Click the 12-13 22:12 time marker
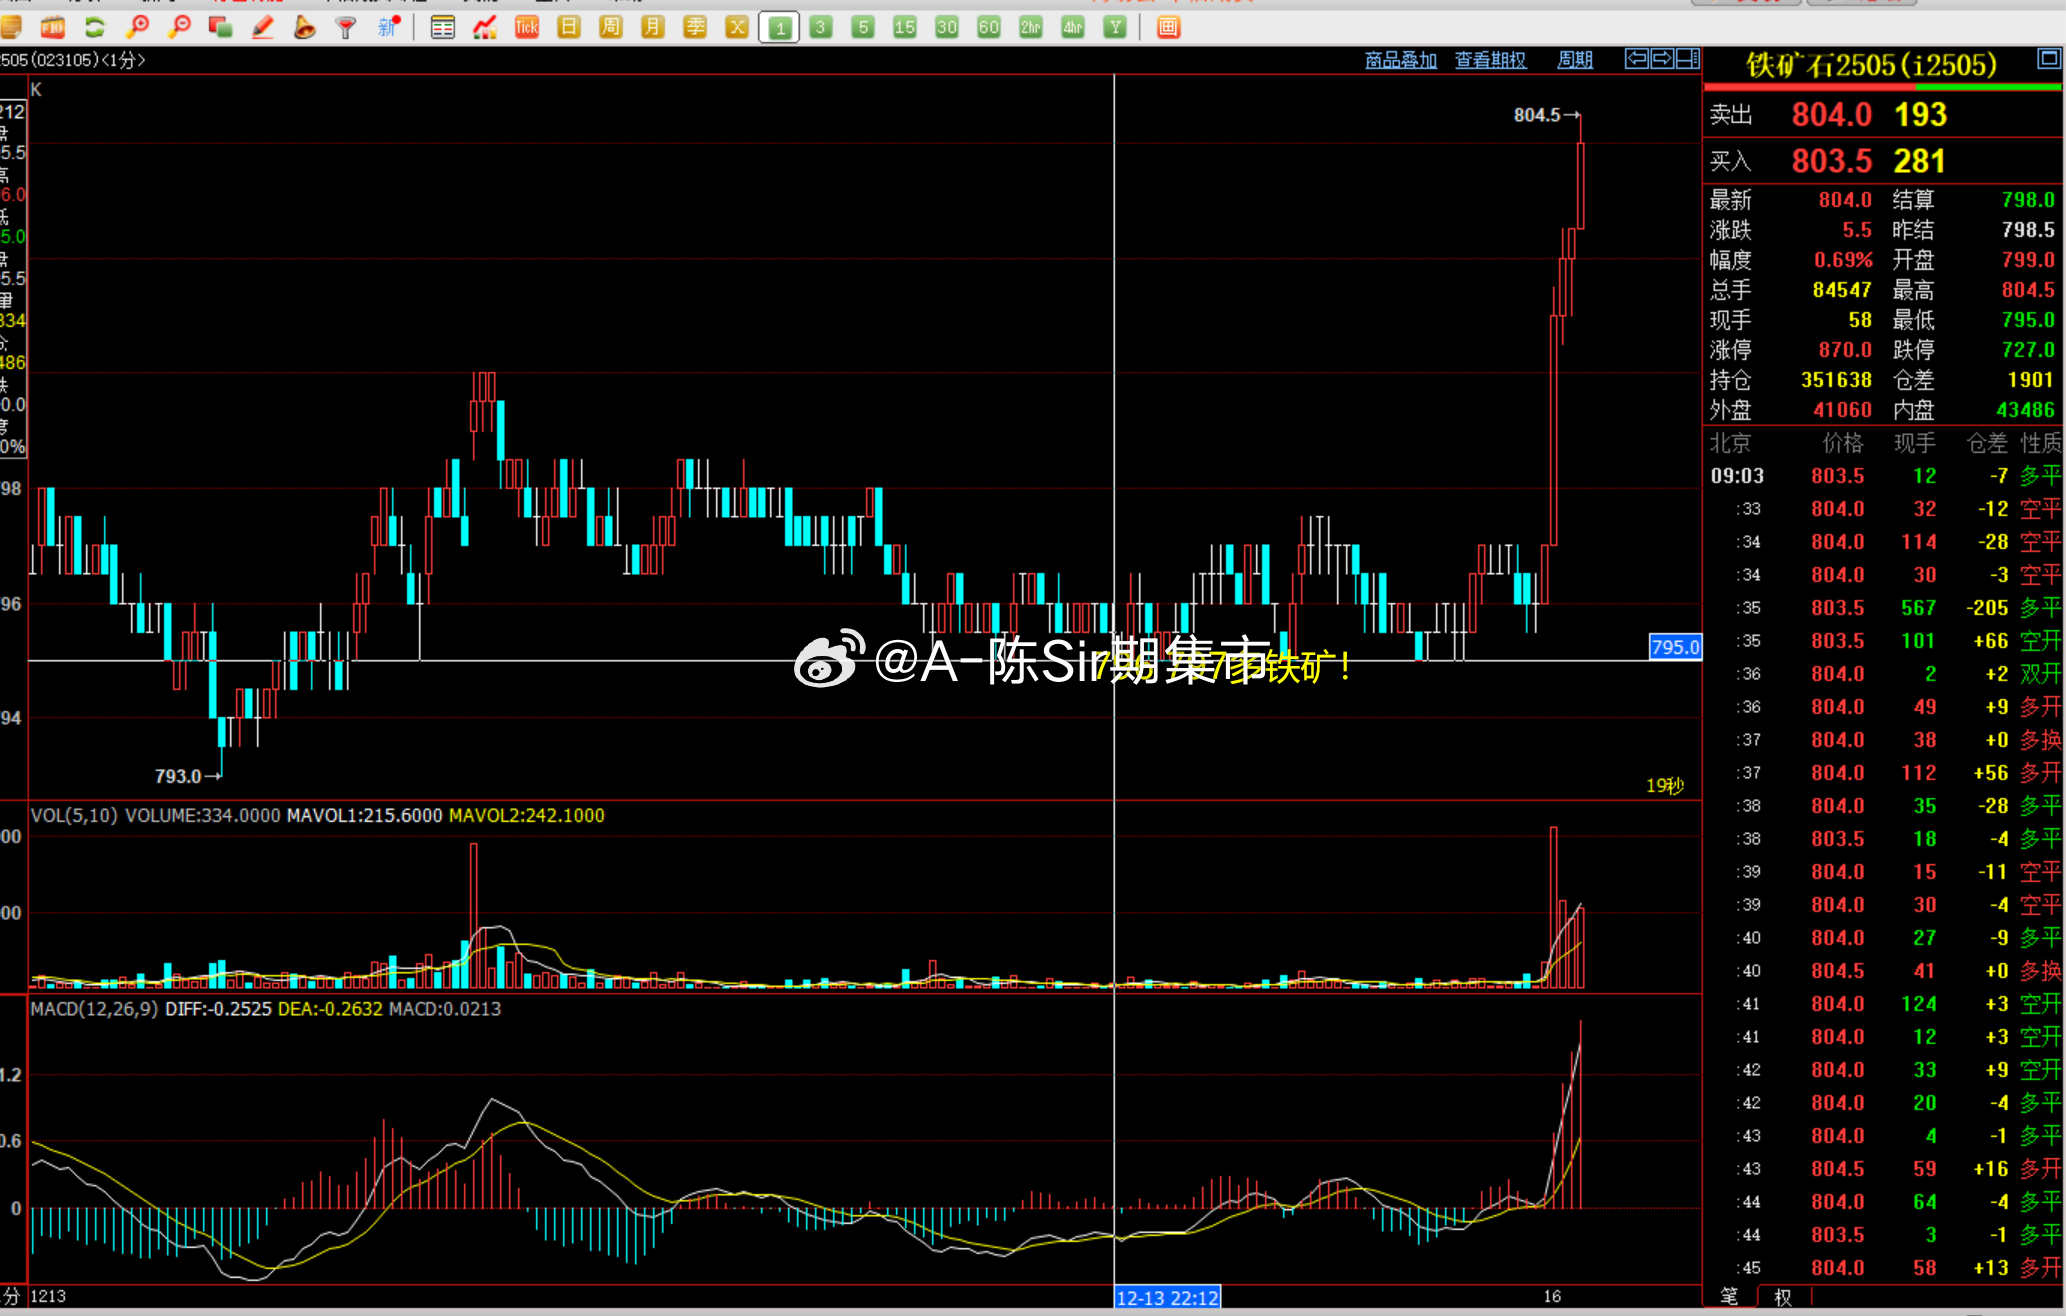Image resolution: width=2066 pixels, height=1316 pixels. pos(1167,1298)
